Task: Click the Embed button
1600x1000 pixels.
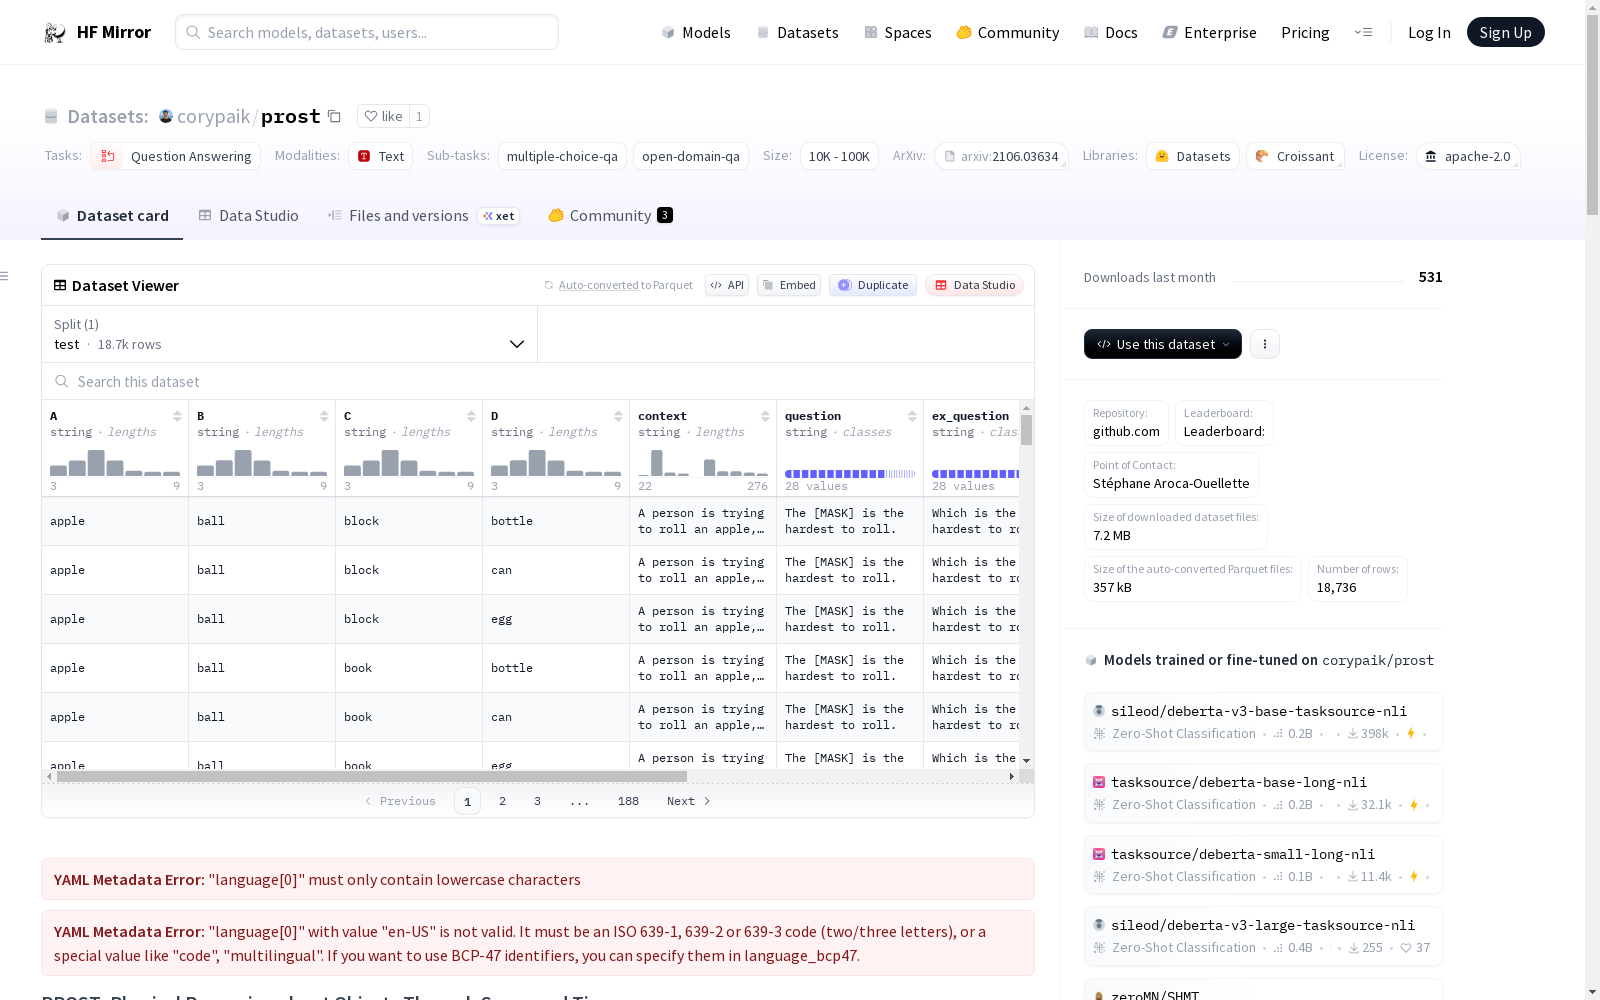Action: tap(788, 285)
